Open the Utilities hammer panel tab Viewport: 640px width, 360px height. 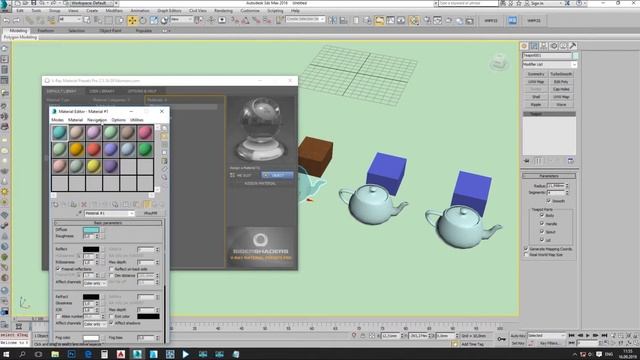point(573,46)
